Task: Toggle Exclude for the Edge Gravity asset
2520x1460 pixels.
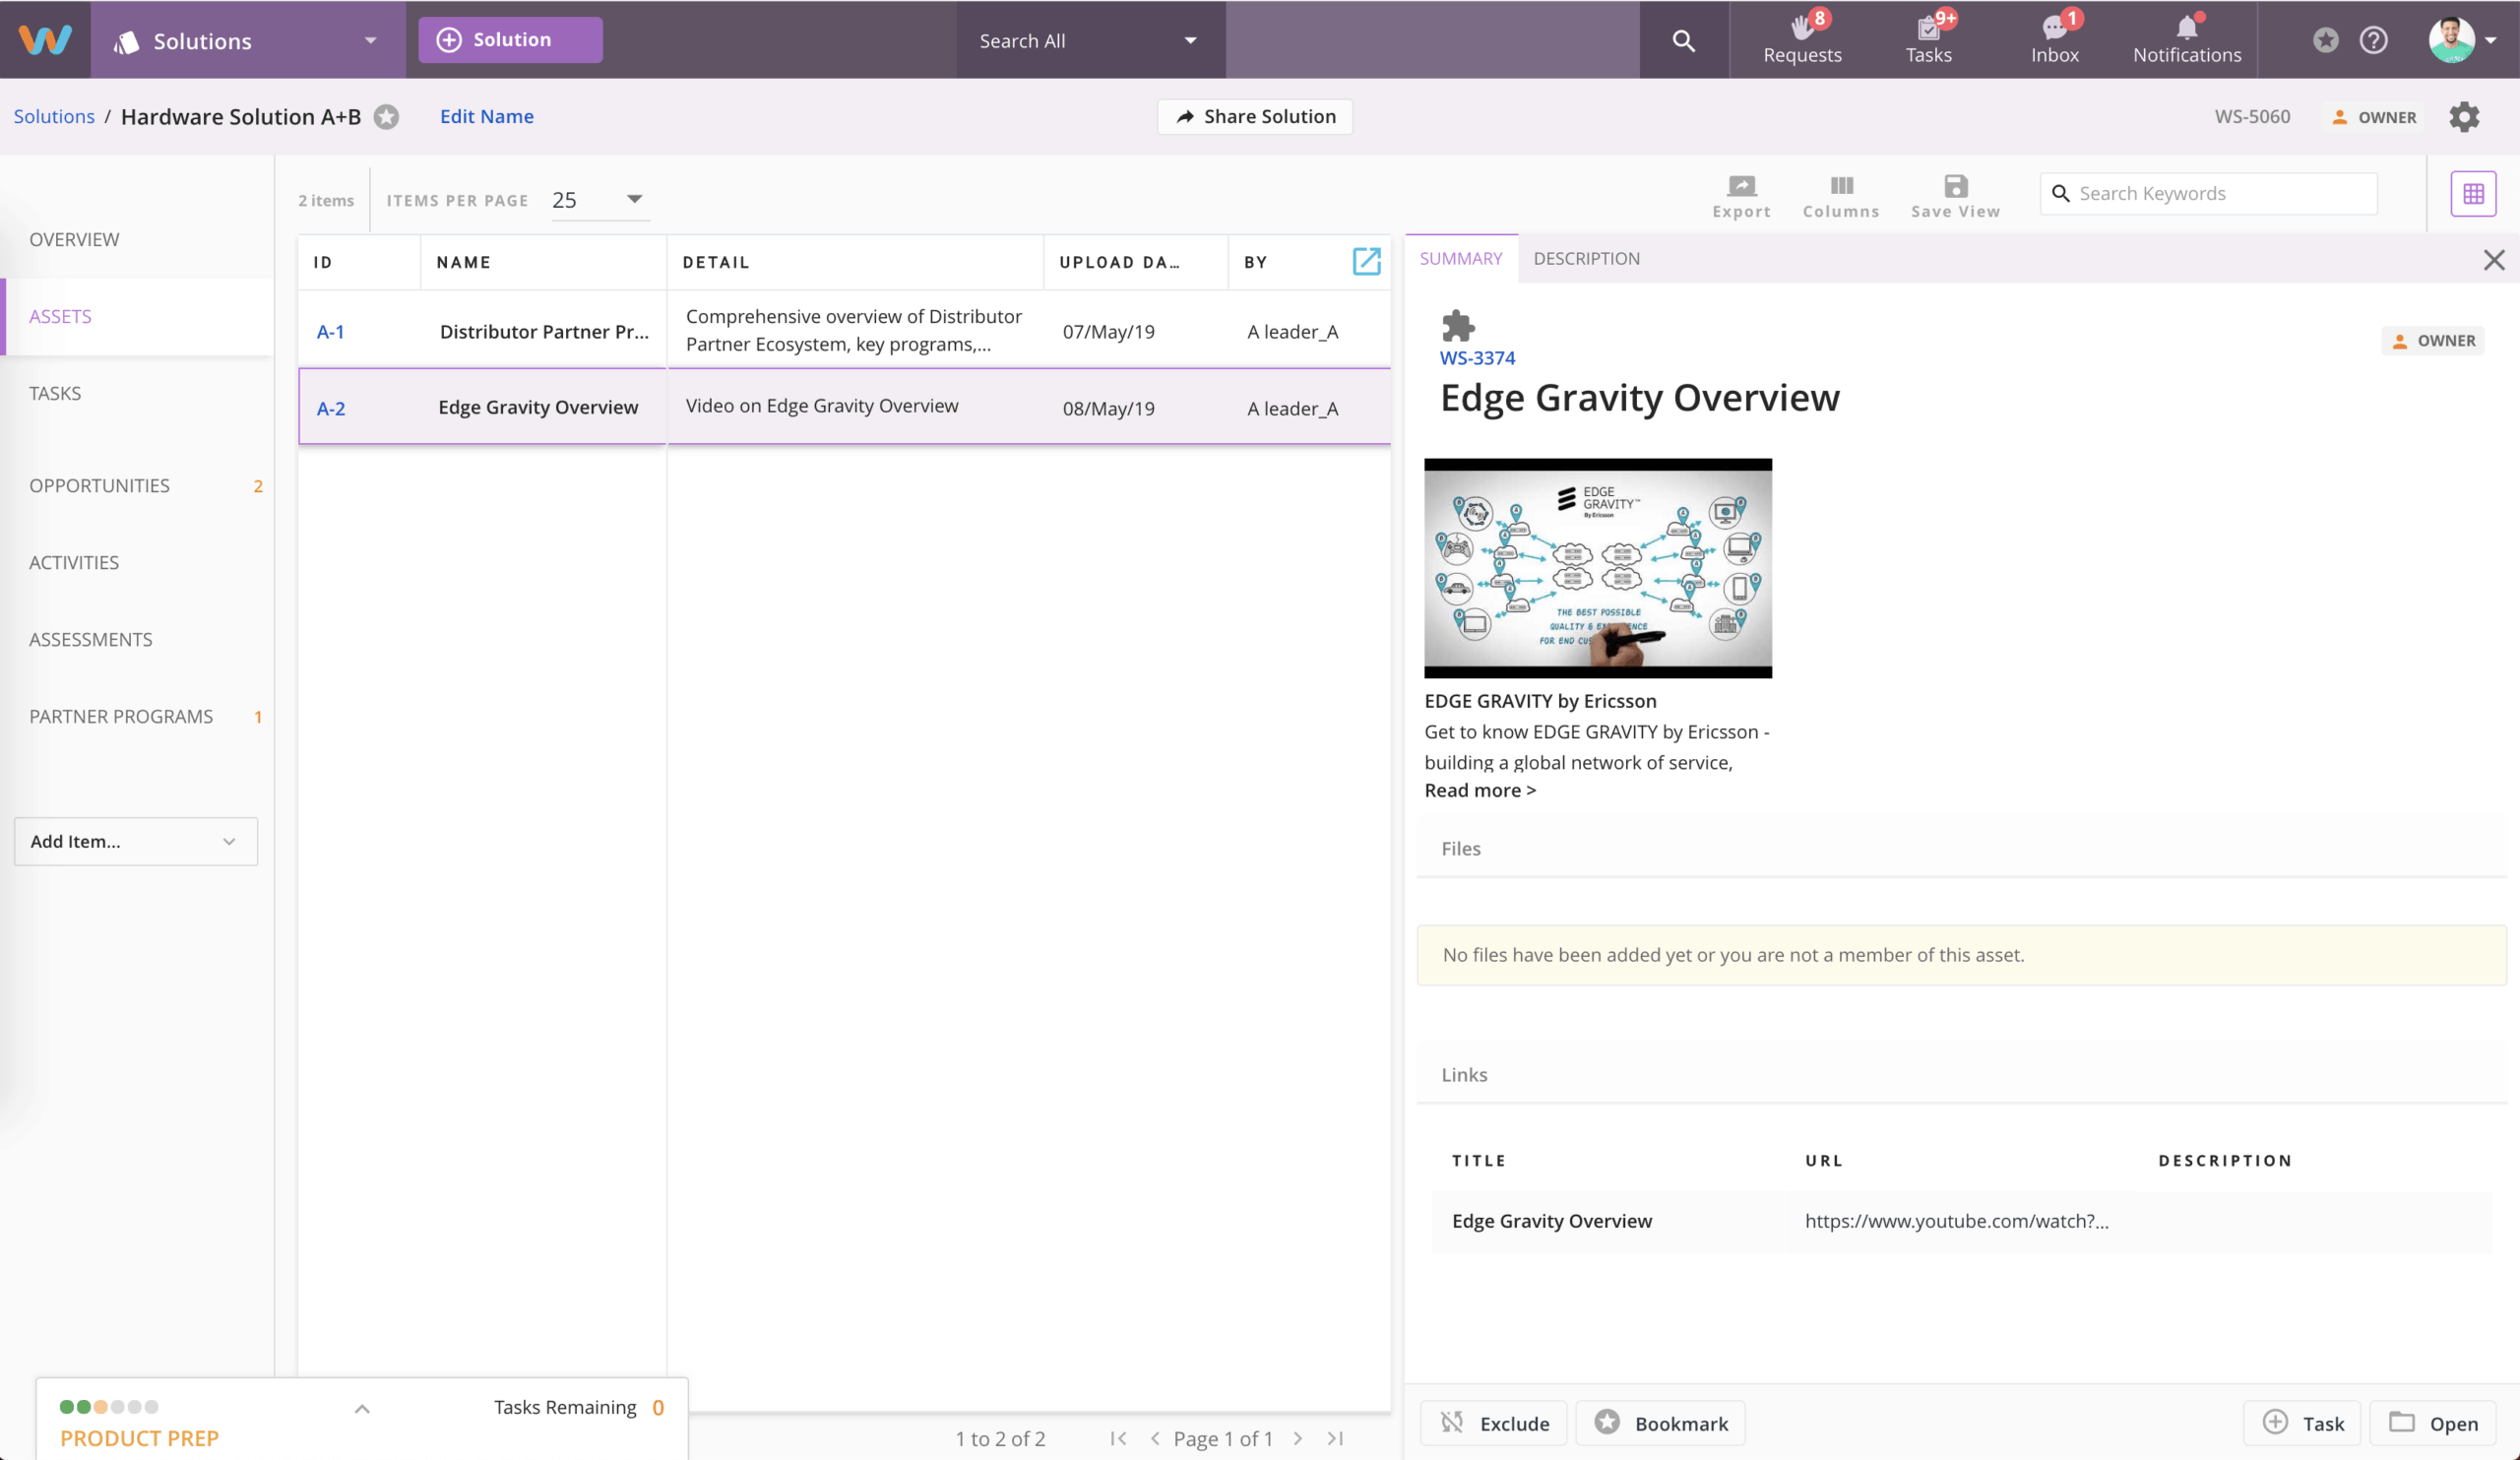Action: click(1493, 1423)
